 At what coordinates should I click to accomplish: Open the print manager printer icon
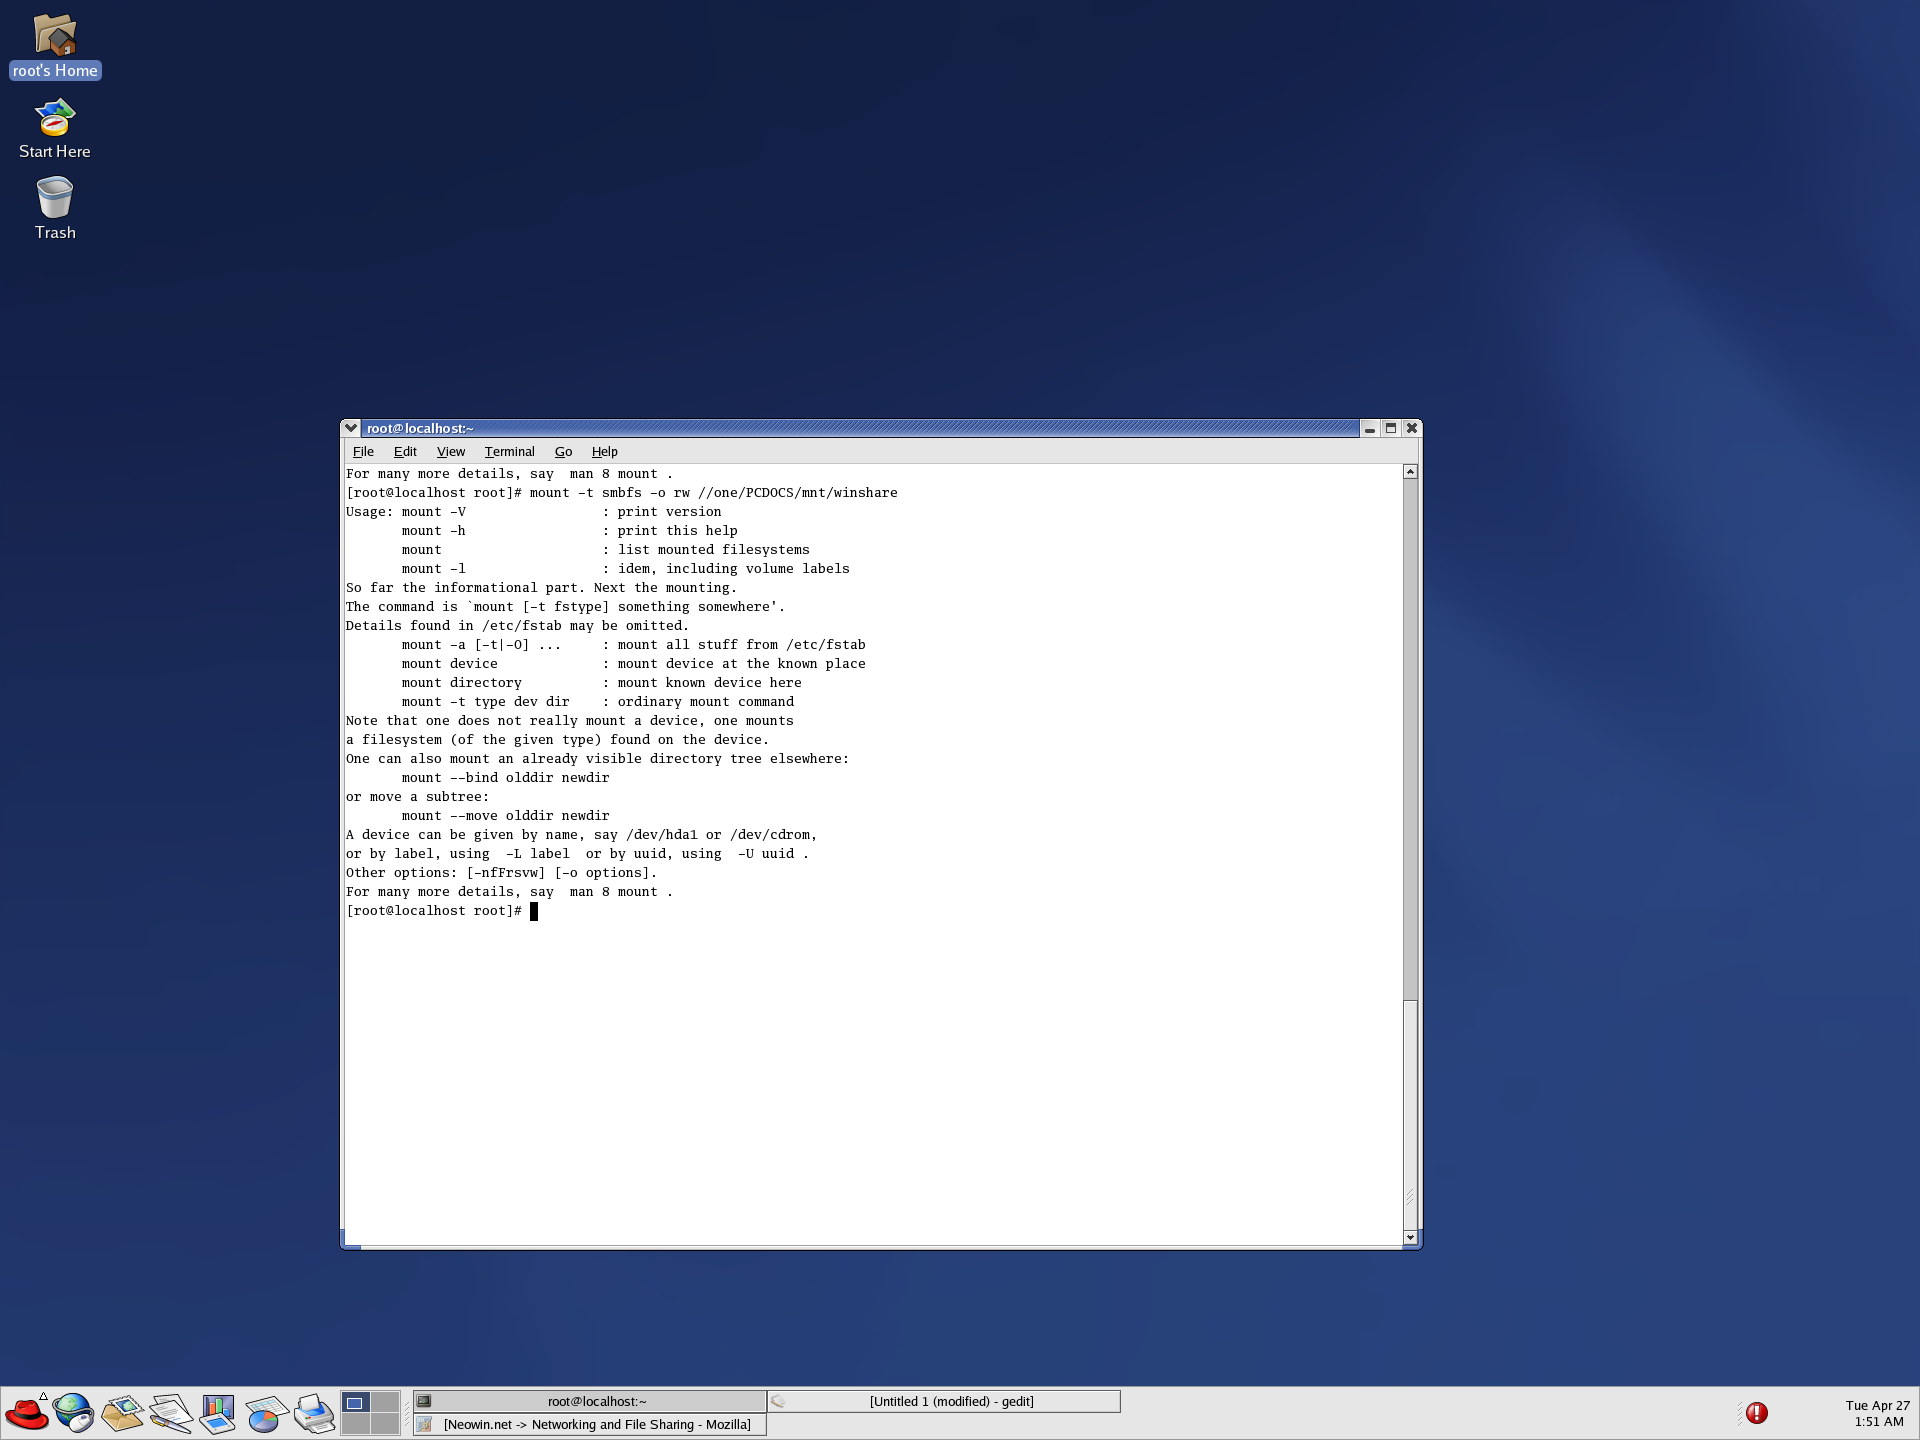coord(314,1413)
